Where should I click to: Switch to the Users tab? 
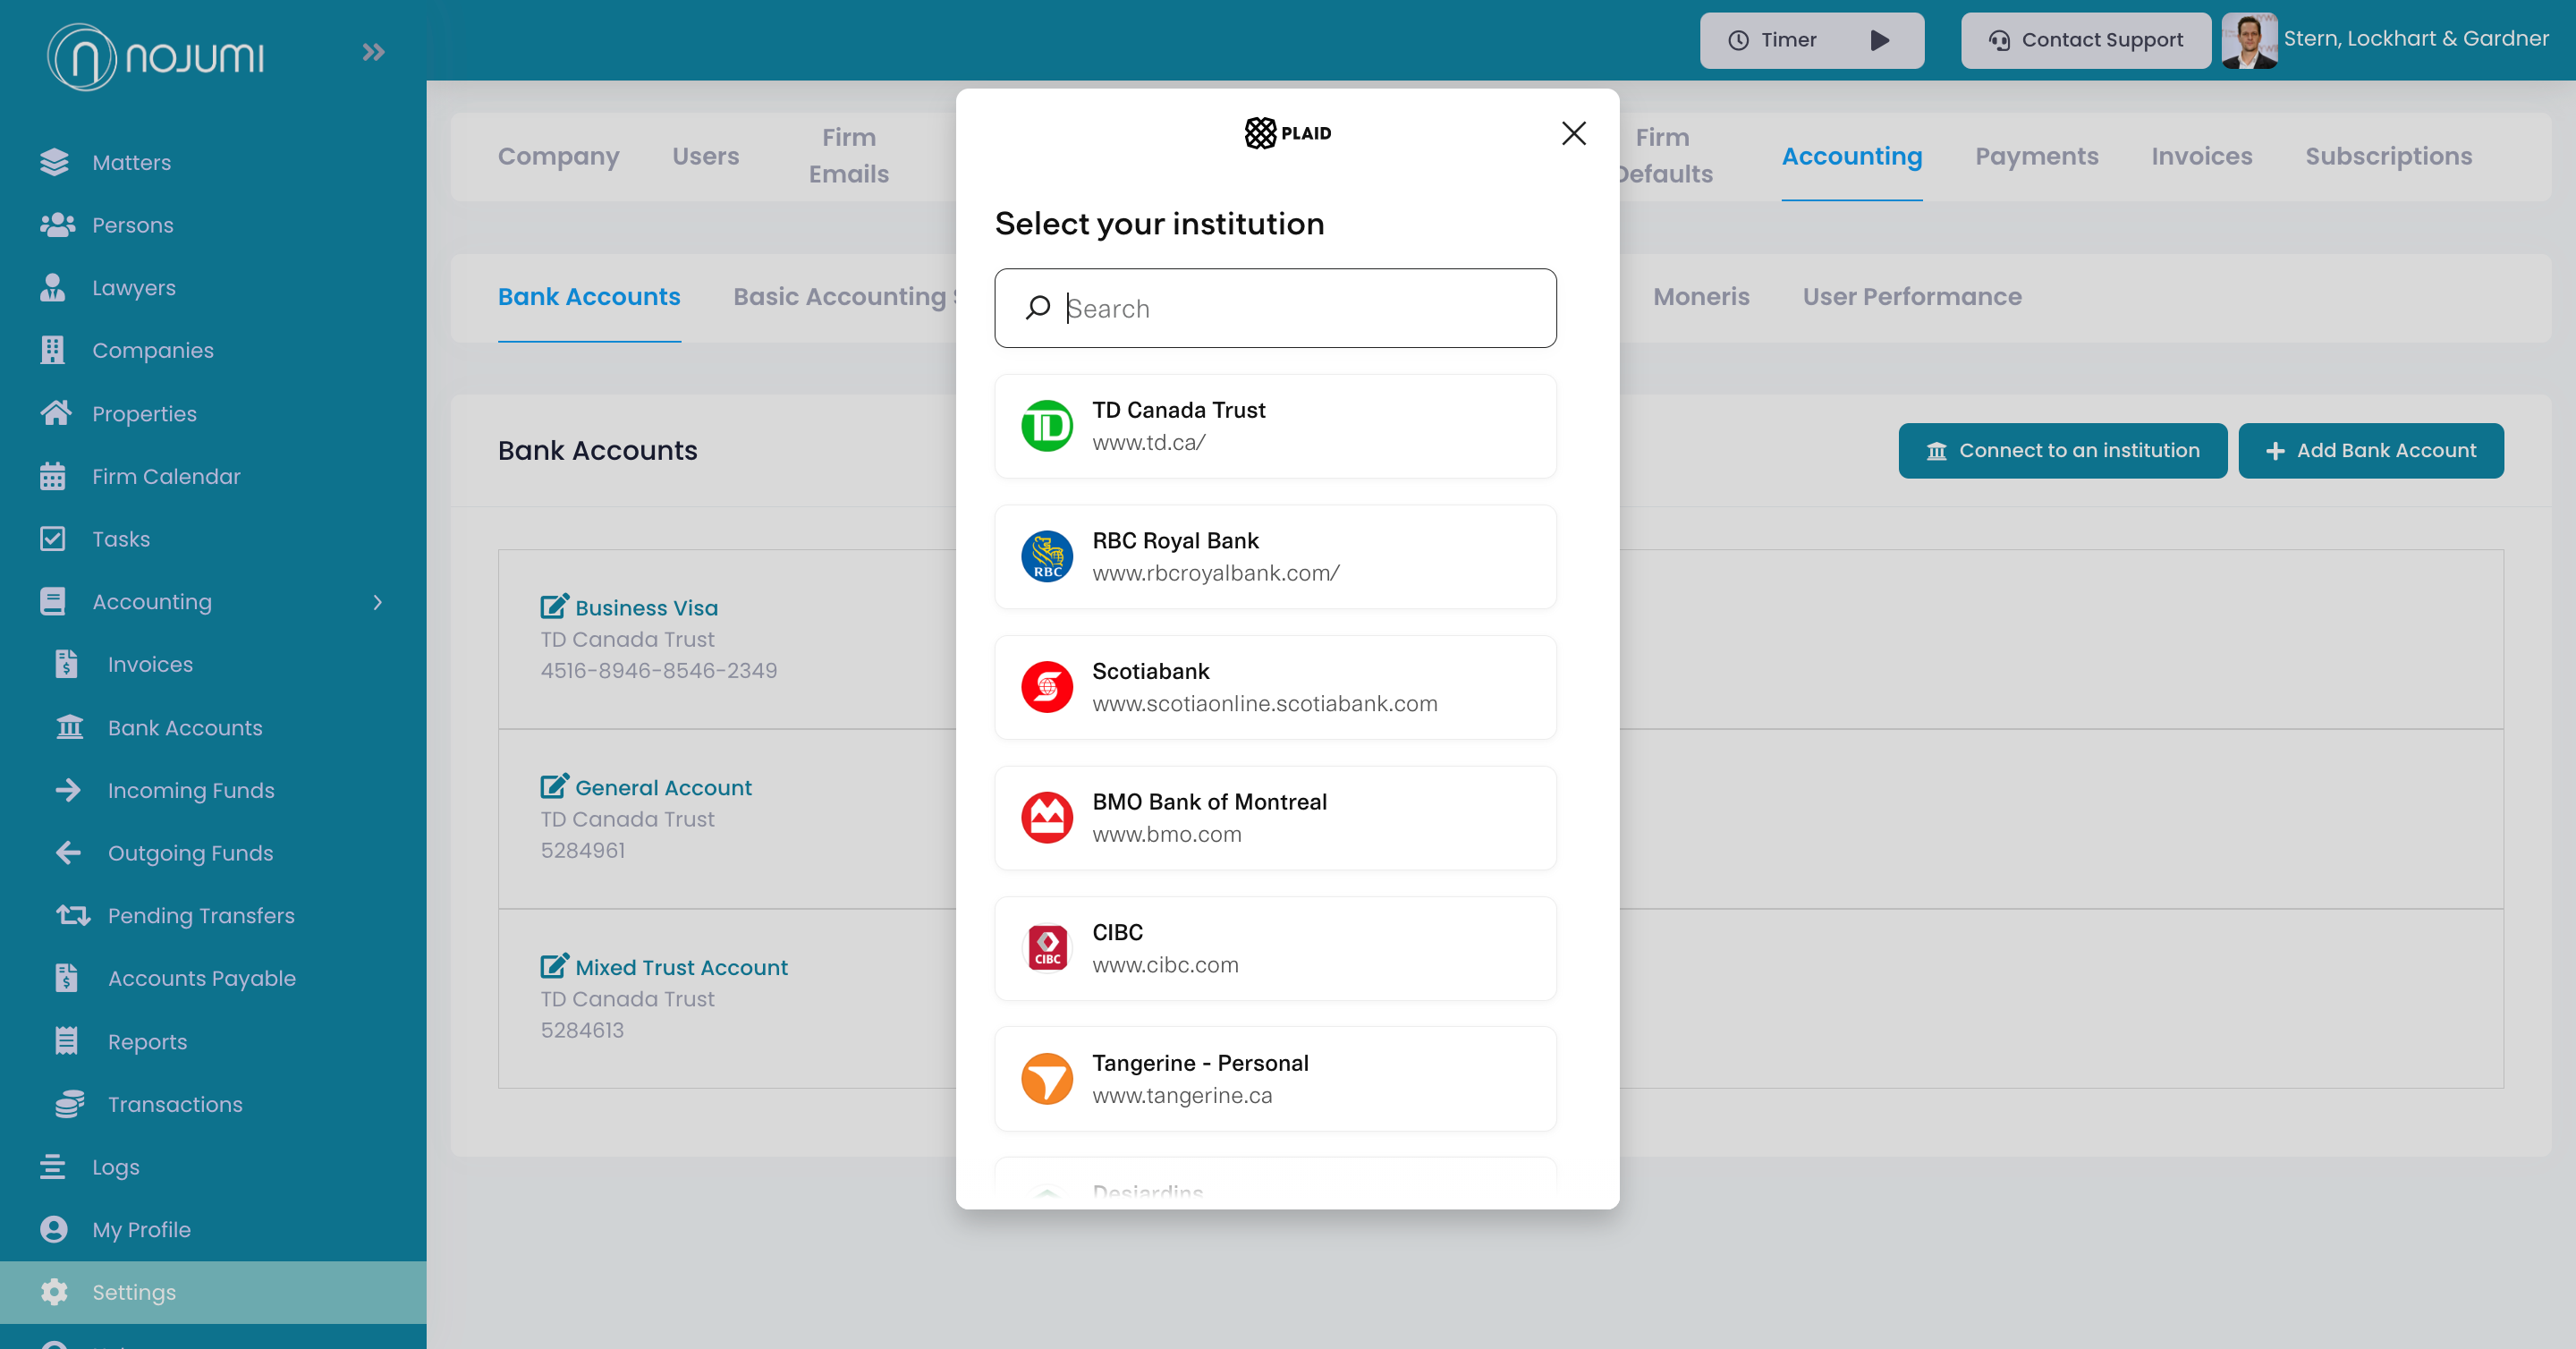pyautogui.click(x=706, y=156)
